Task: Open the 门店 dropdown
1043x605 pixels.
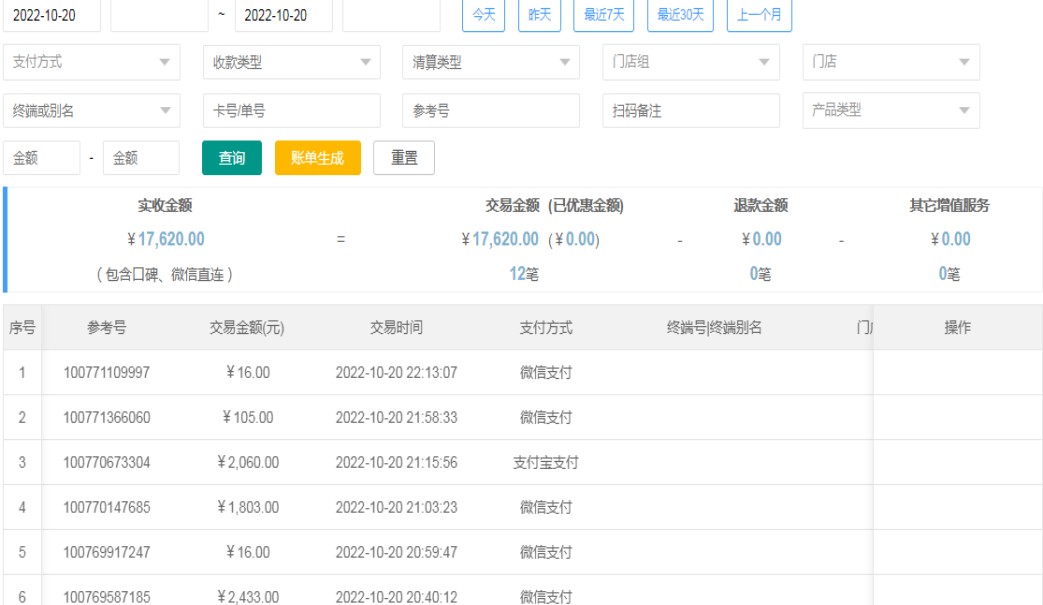Action: (x=891, y=62)
